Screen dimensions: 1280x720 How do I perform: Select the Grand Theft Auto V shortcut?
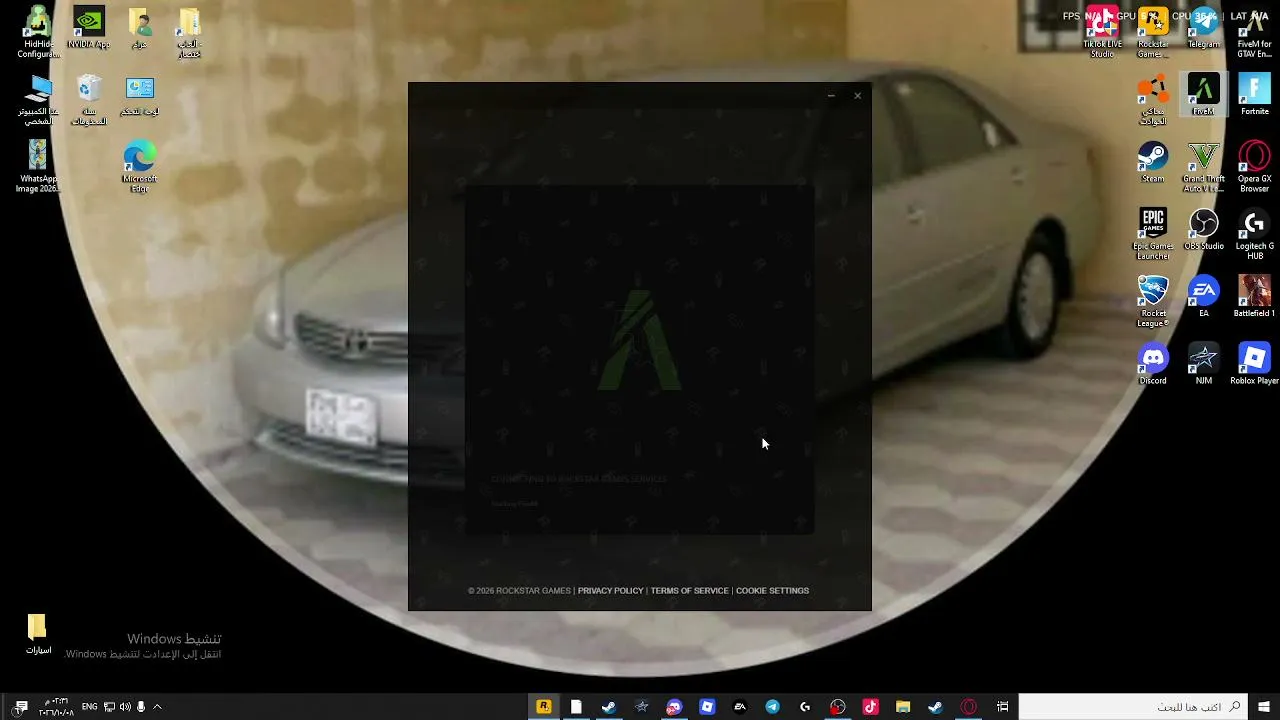1203,167
